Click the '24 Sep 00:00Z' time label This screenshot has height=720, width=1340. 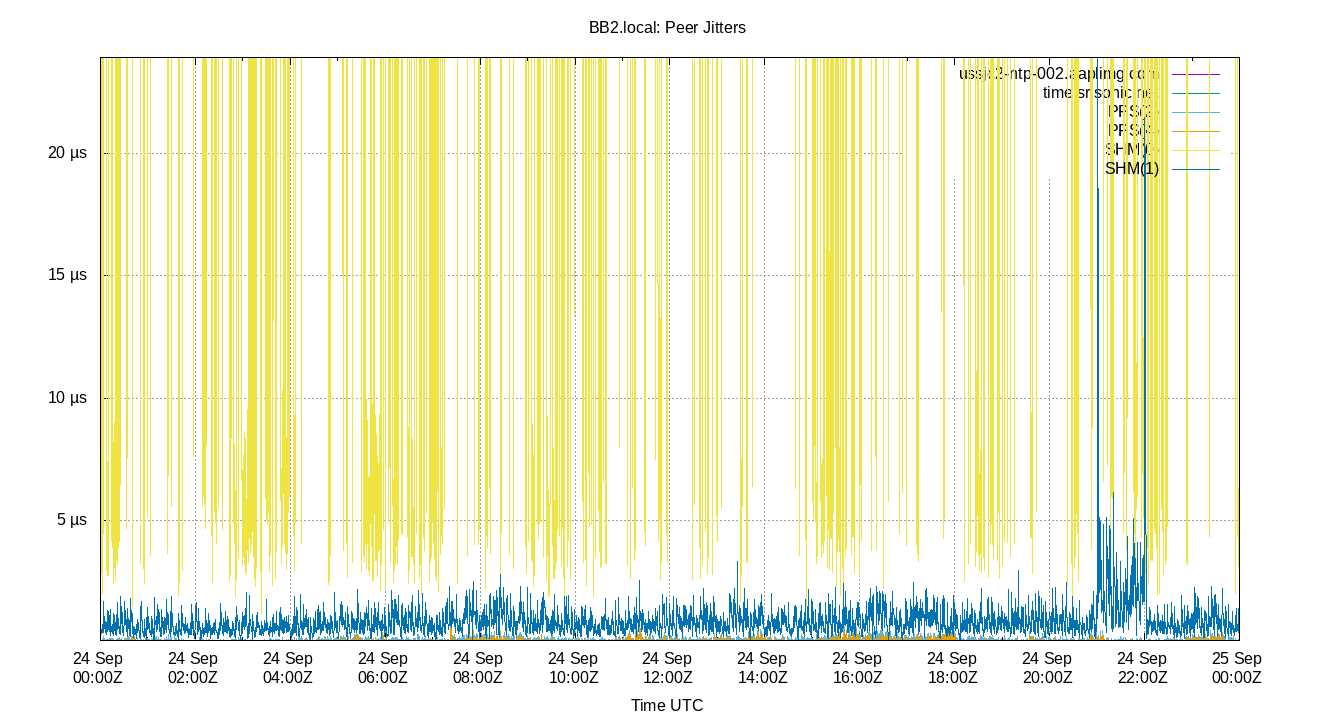coord(98,668)
